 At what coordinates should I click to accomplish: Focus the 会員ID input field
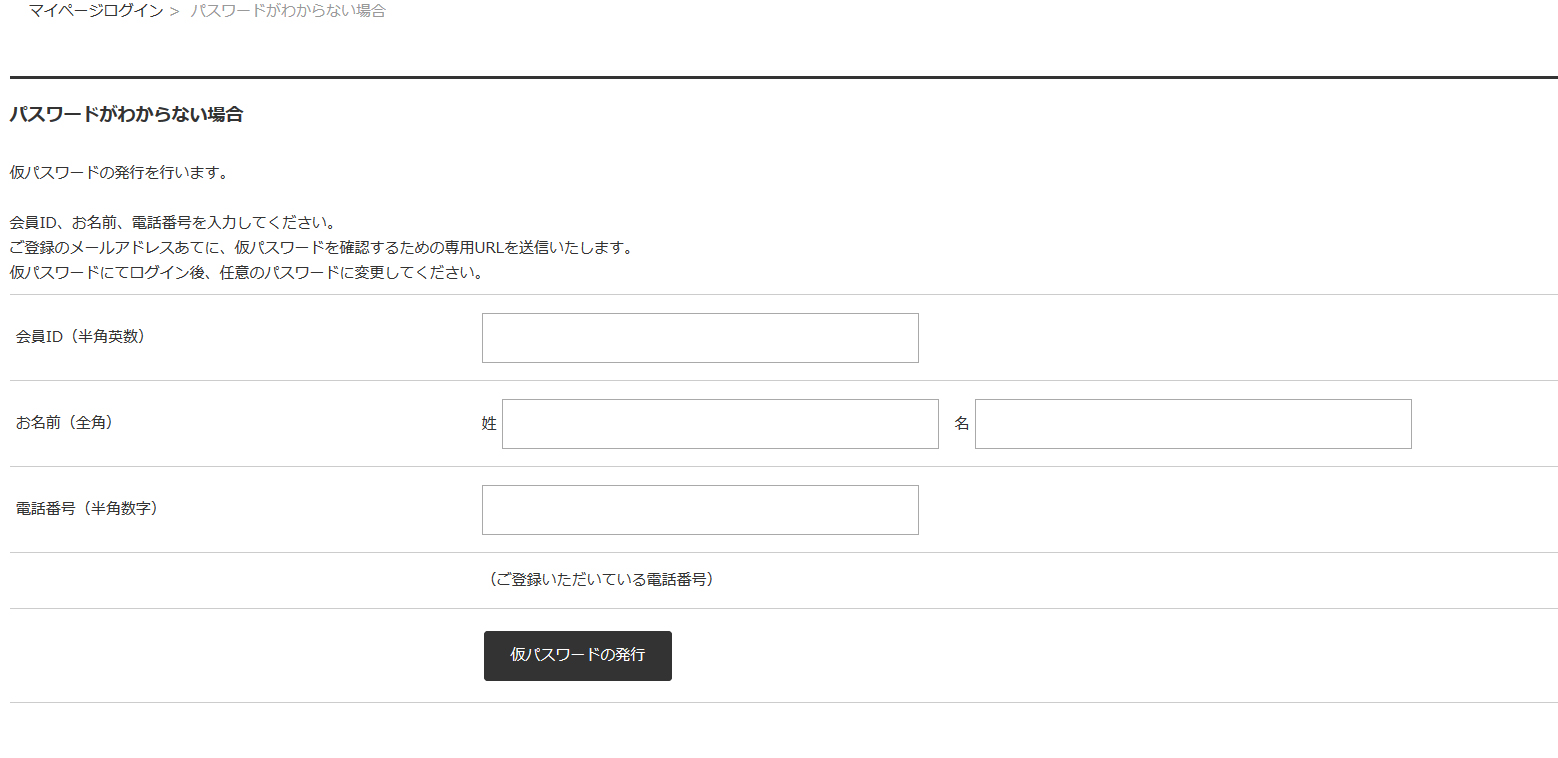tap(700, 338)
